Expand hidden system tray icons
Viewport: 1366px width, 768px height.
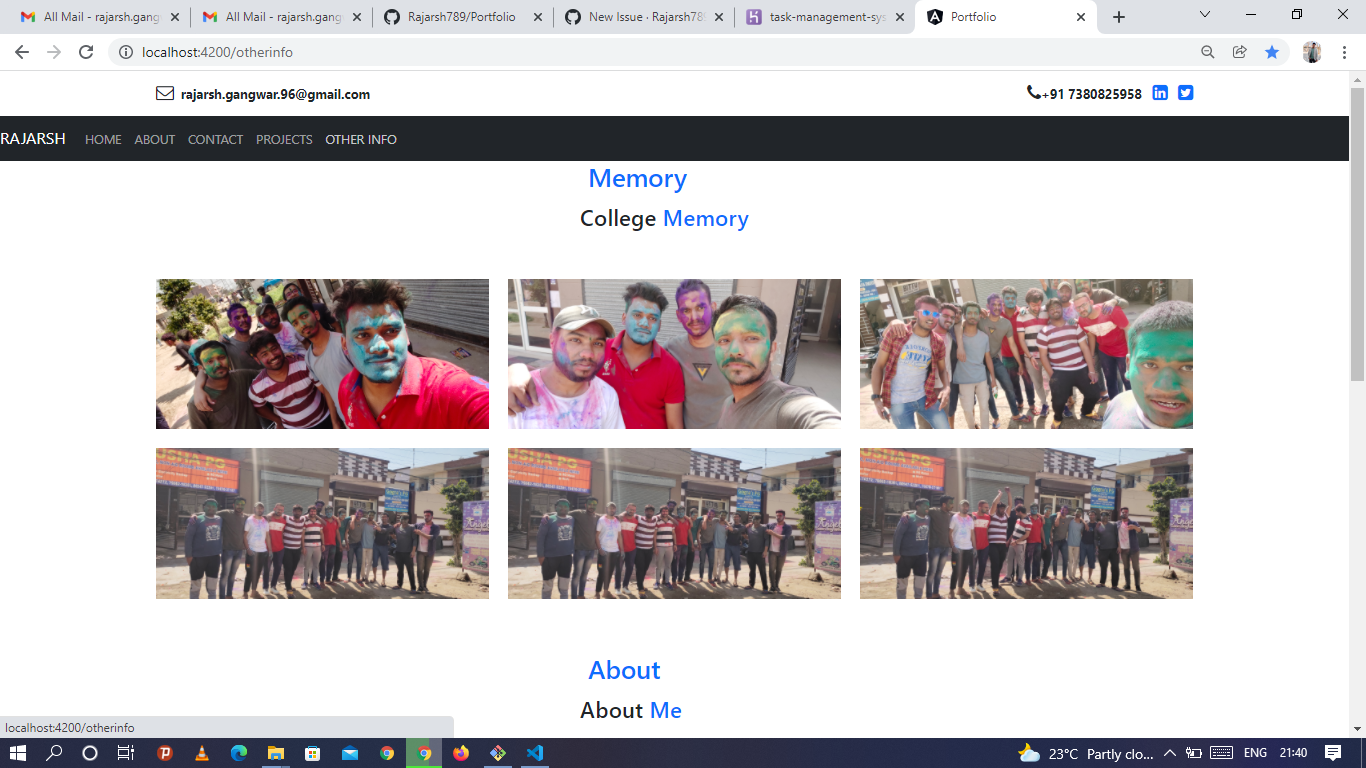[x=1170, y=753]
